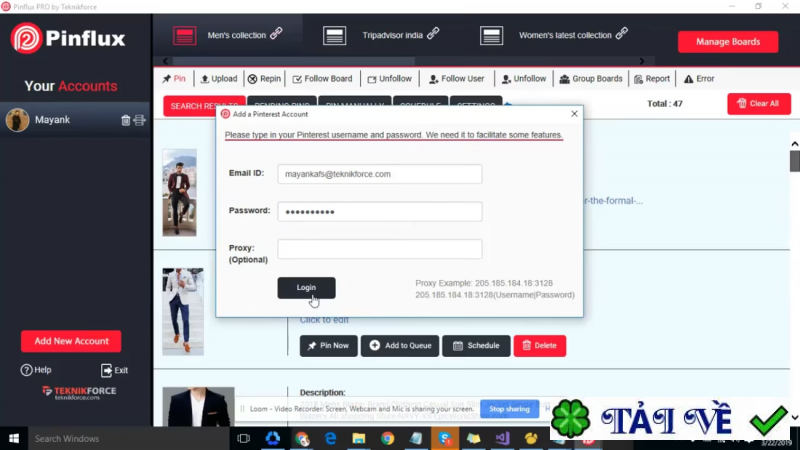Click the 'Click to edit' link
This screenshot has width=800, height=450.
pyautogui.click(x=324, y=320)
